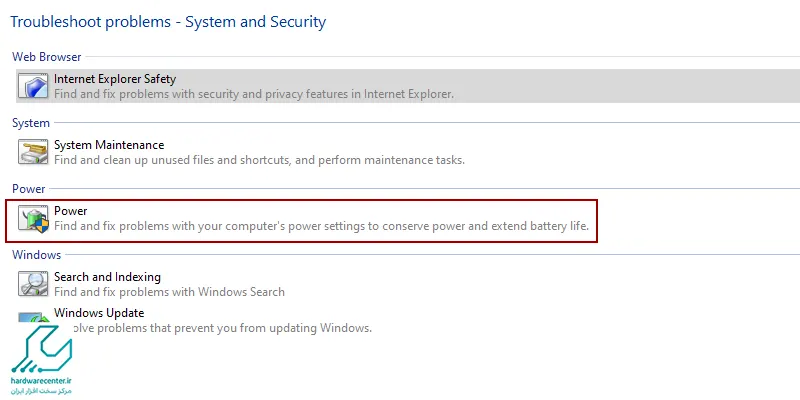
Task: Open the Power troubleshooter title link
Action: tap(71, 211)
